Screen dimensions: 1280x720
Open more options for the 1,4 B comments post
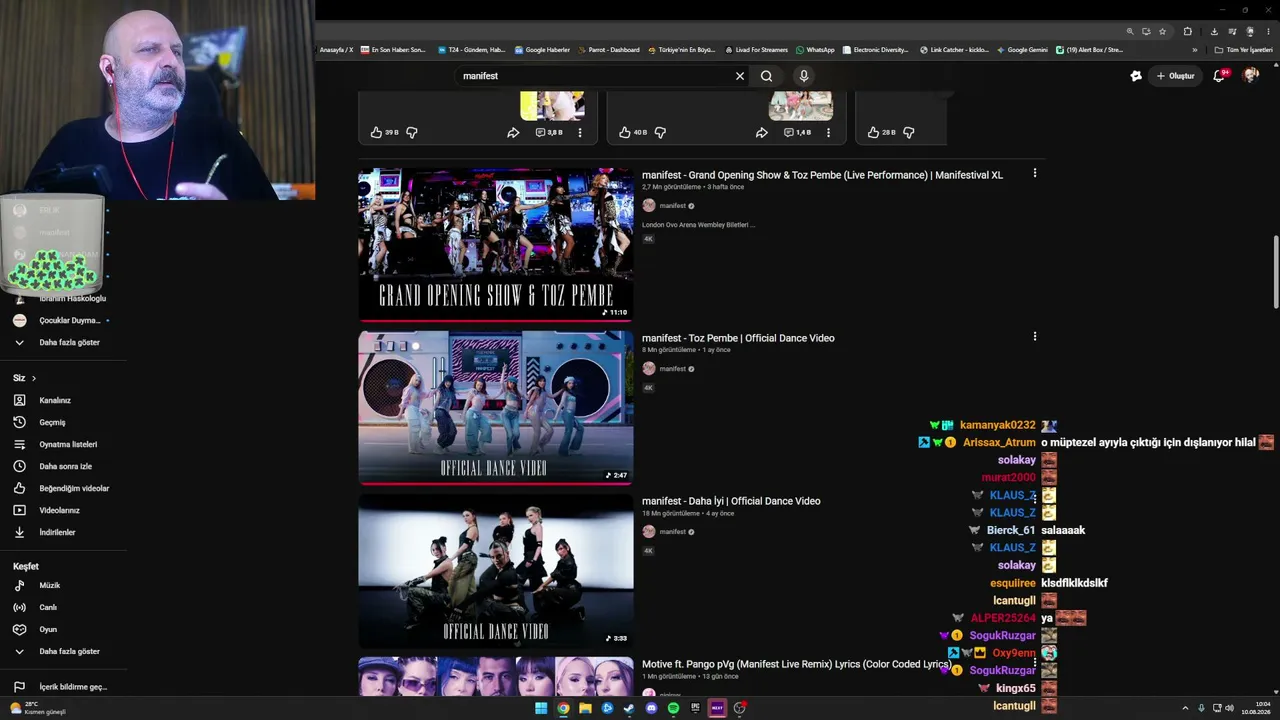(x=828, y=132)
